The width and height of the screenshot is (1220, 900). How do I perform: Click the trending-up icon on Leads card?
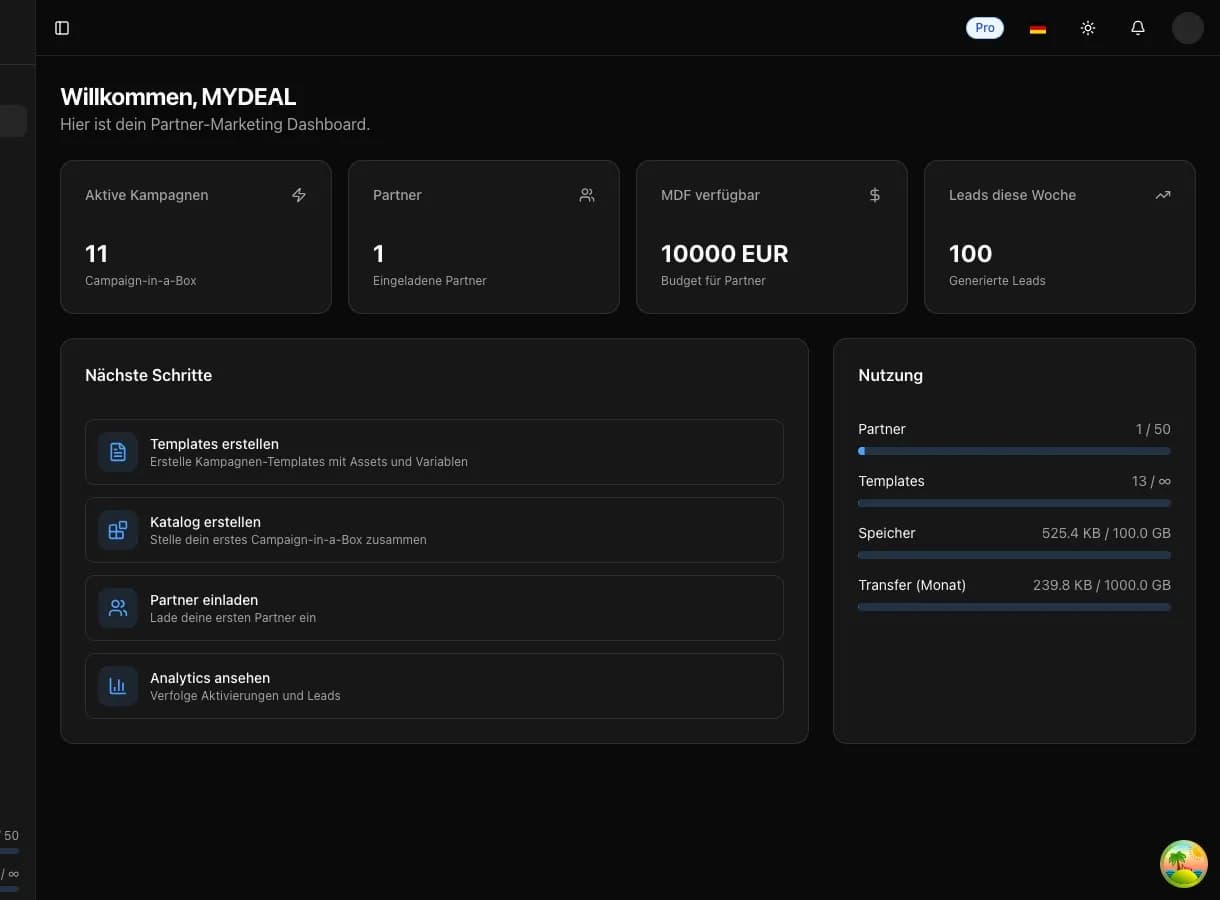click(x=1162, y=195)
